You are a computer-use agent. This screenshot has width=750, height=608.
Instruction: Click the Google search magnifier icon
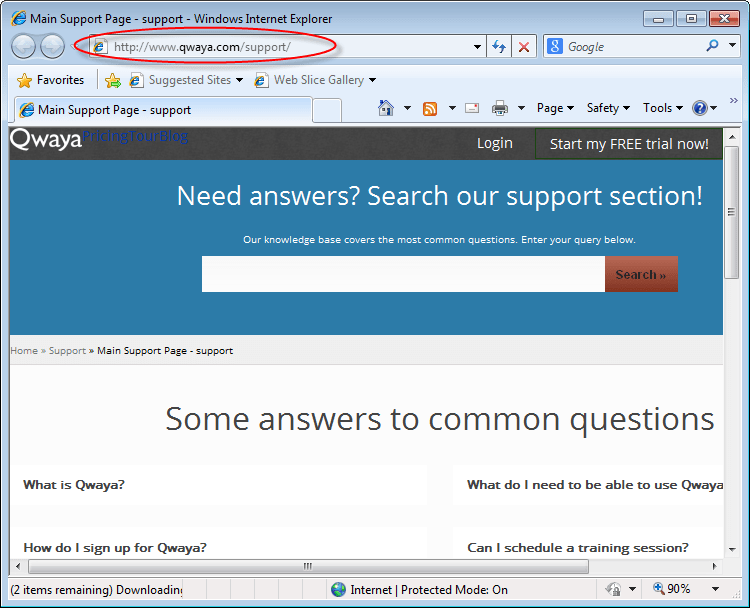(x=712, y=46)
